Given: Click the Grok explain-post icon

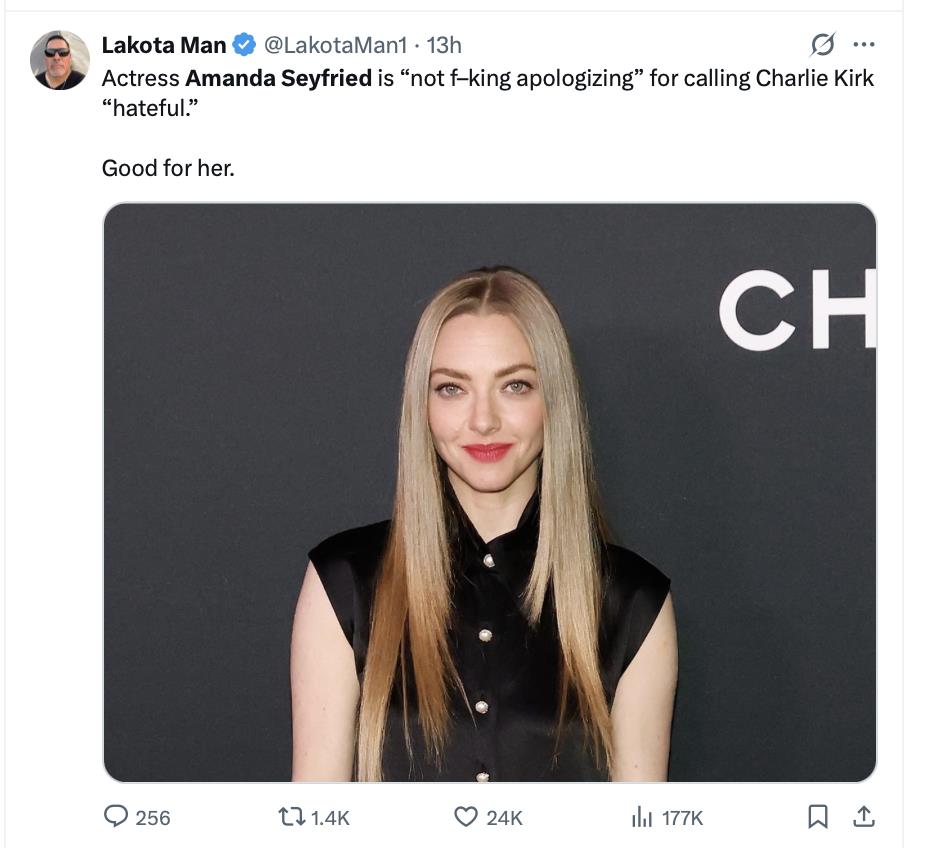Looking at the screenshot, I should coord(822,45).
